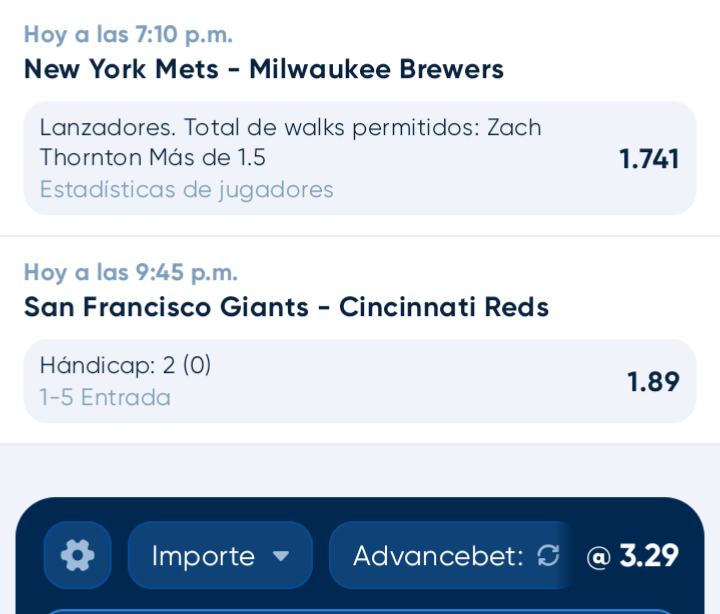This screenshot has width=720, height=614.
Task: Click the total odds @ 3.29
Action: coord(632,555)
